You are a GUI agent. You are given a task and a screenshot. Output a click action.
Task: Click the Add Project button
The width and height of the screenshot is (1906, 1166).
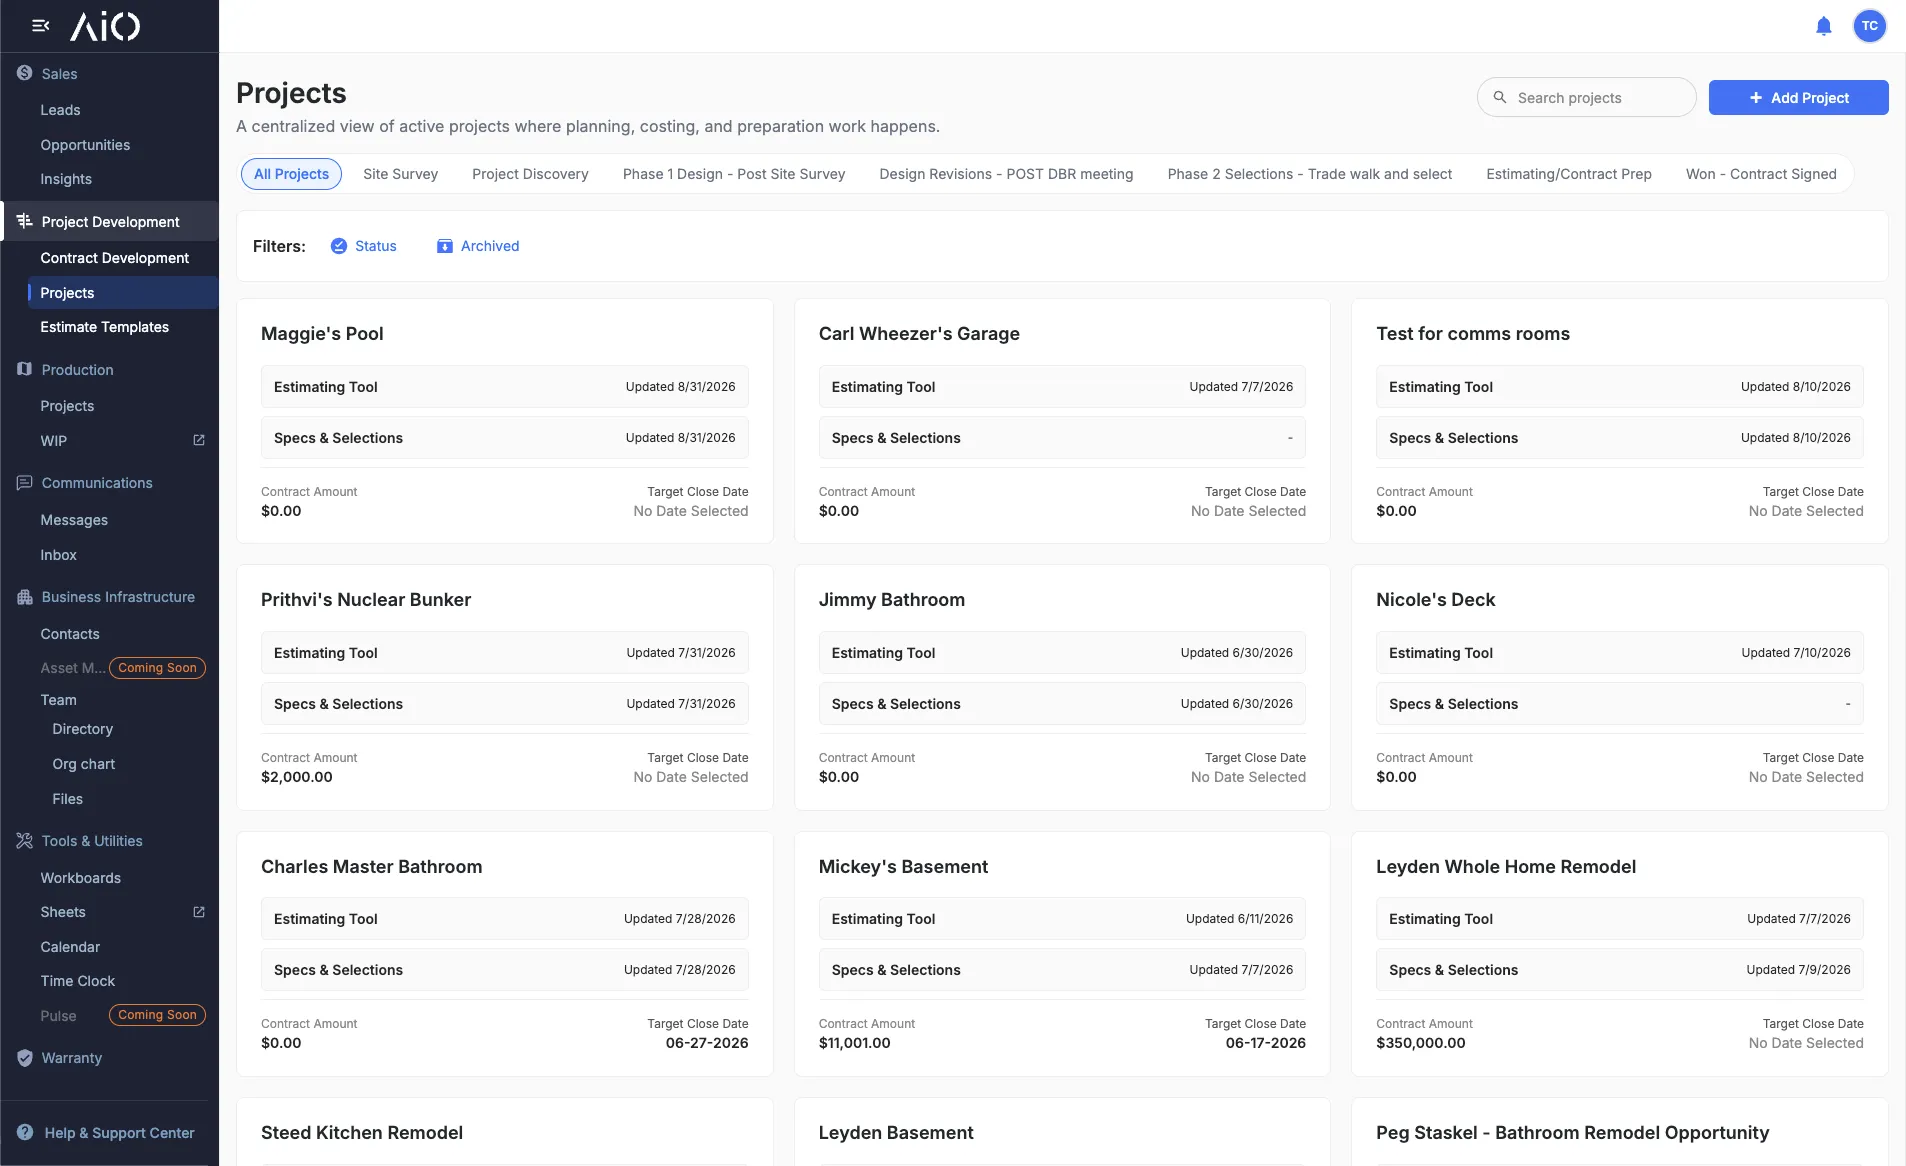(x=1798, y=97)
